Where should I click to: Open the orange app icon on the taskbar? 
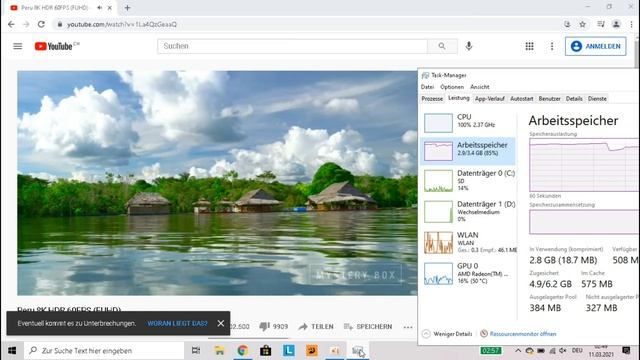312,351
